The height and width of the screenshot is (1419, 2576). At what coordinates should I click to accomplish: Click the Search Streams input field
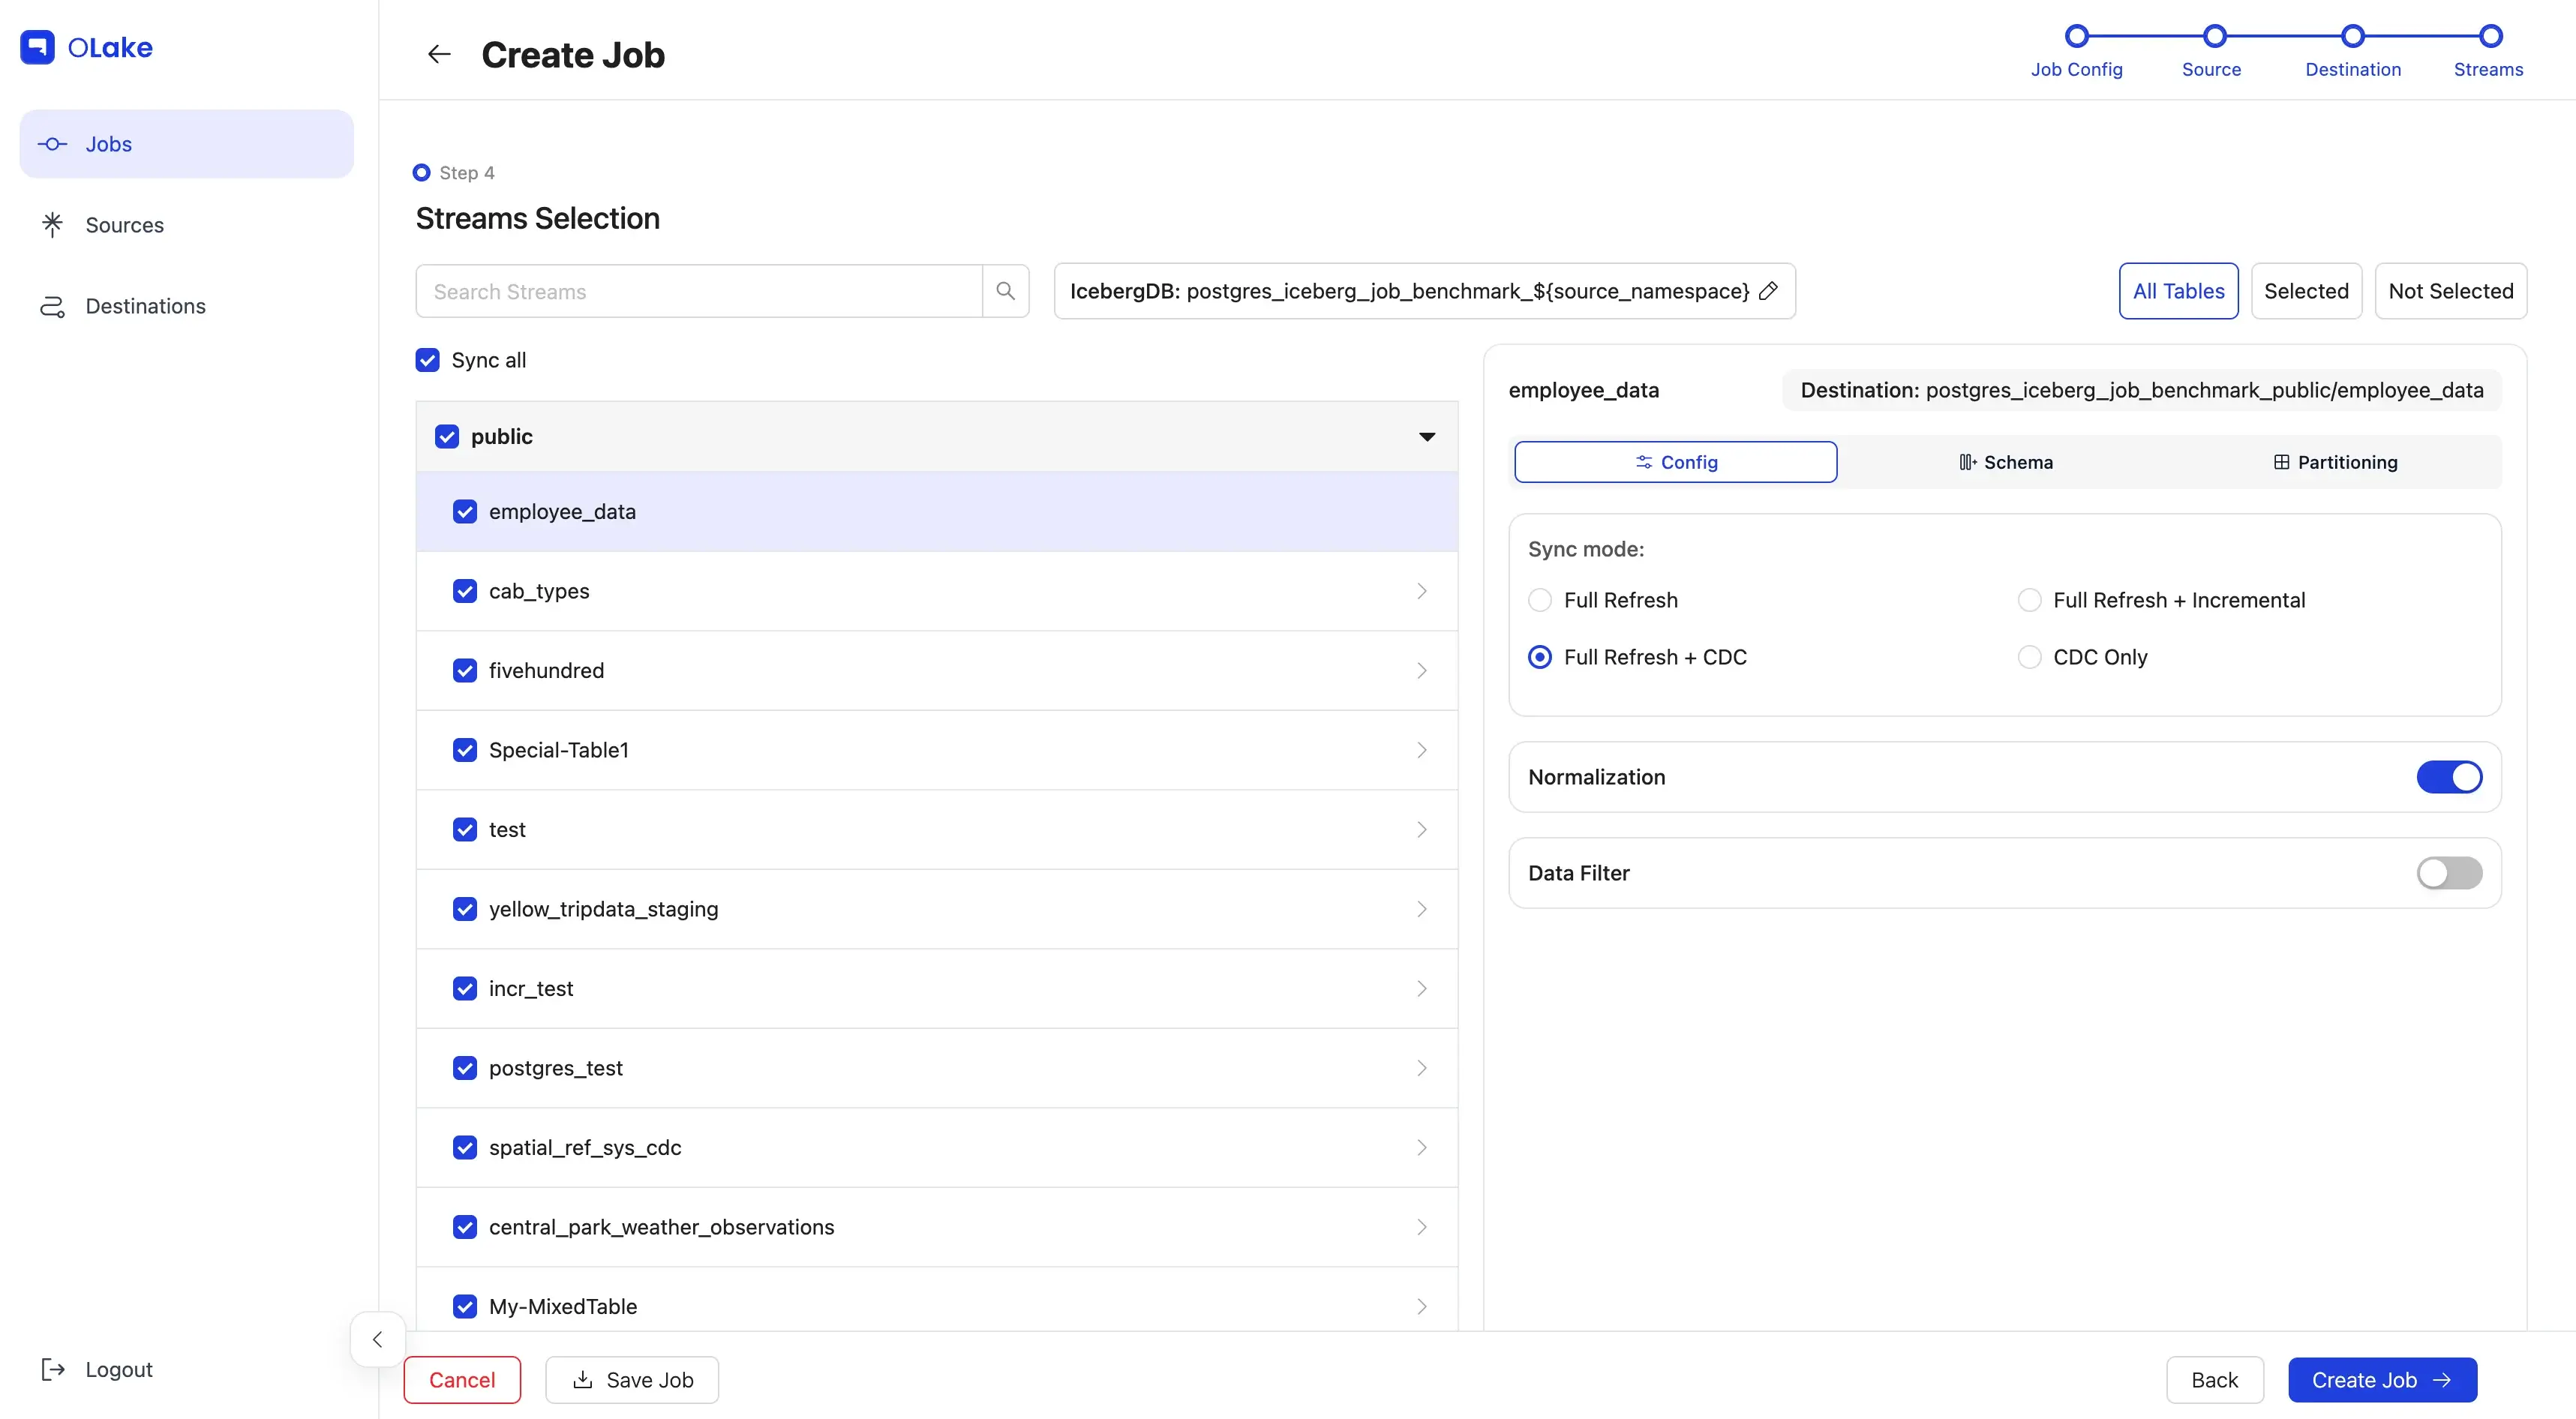click(x=698, y=291)
